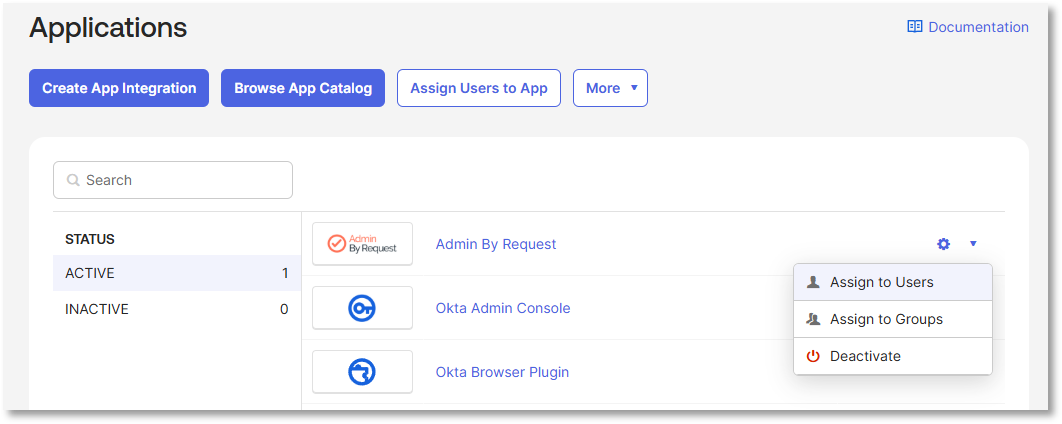Click Create App Integration button

tap(119, 88)
